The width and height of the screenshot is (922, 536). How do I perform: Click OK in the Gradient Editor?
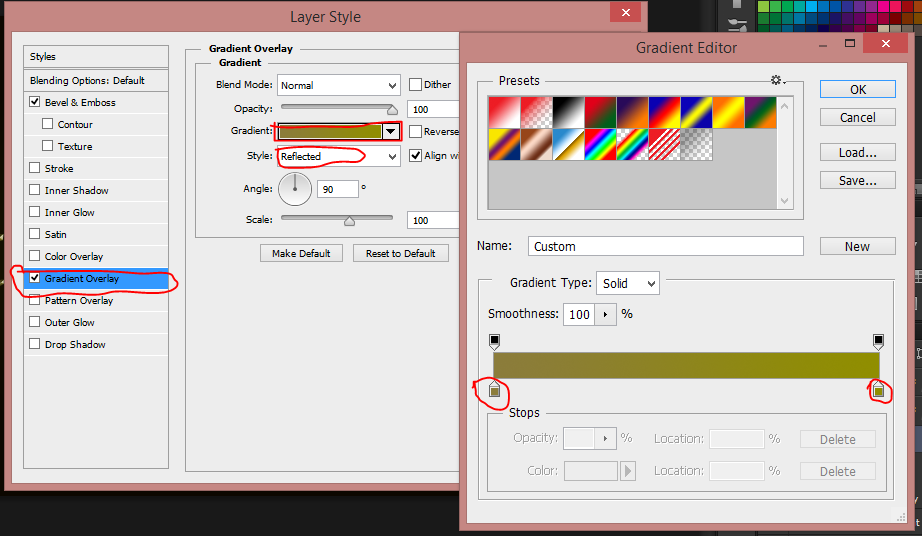click(x=858, y=89)
